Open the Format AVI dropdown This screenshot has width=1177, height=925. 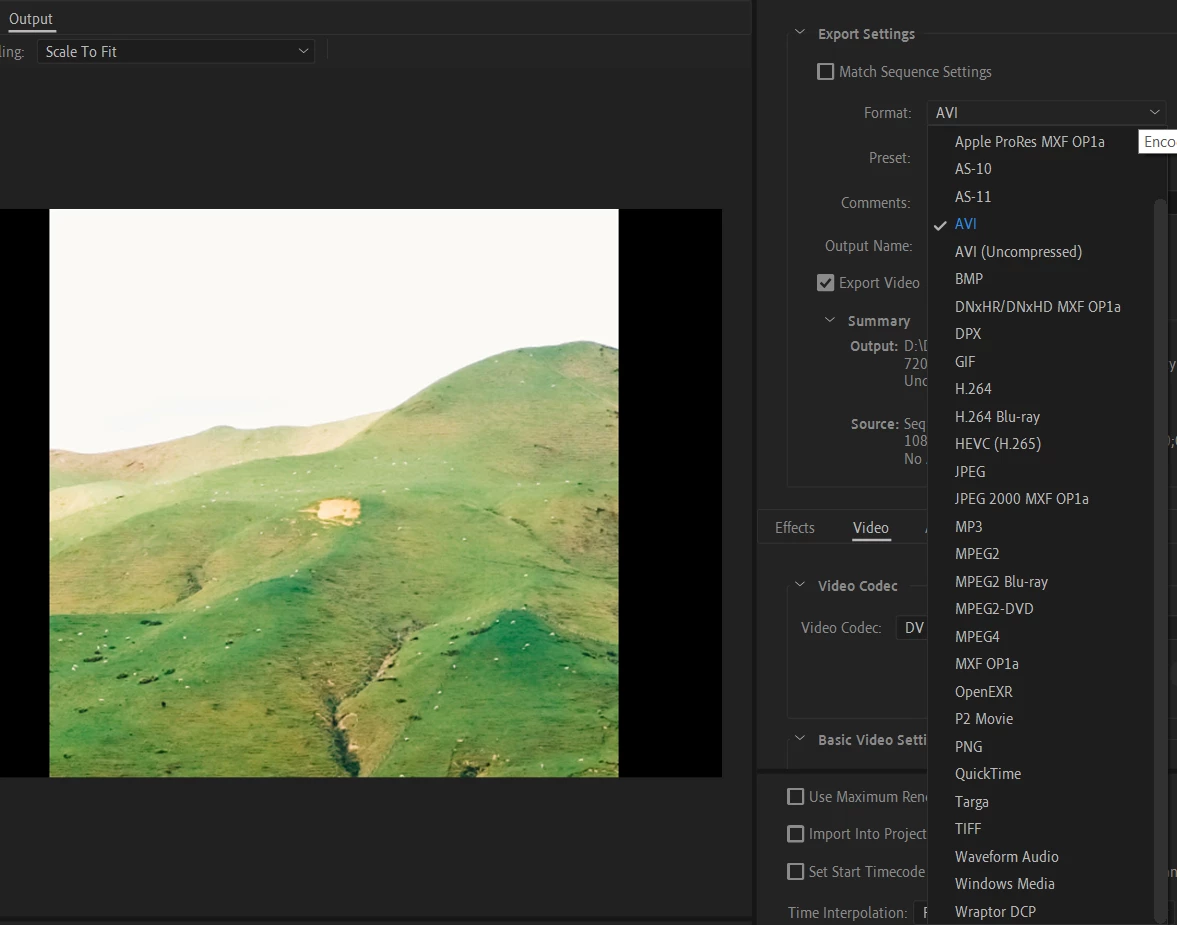[x=1046, y=113]
